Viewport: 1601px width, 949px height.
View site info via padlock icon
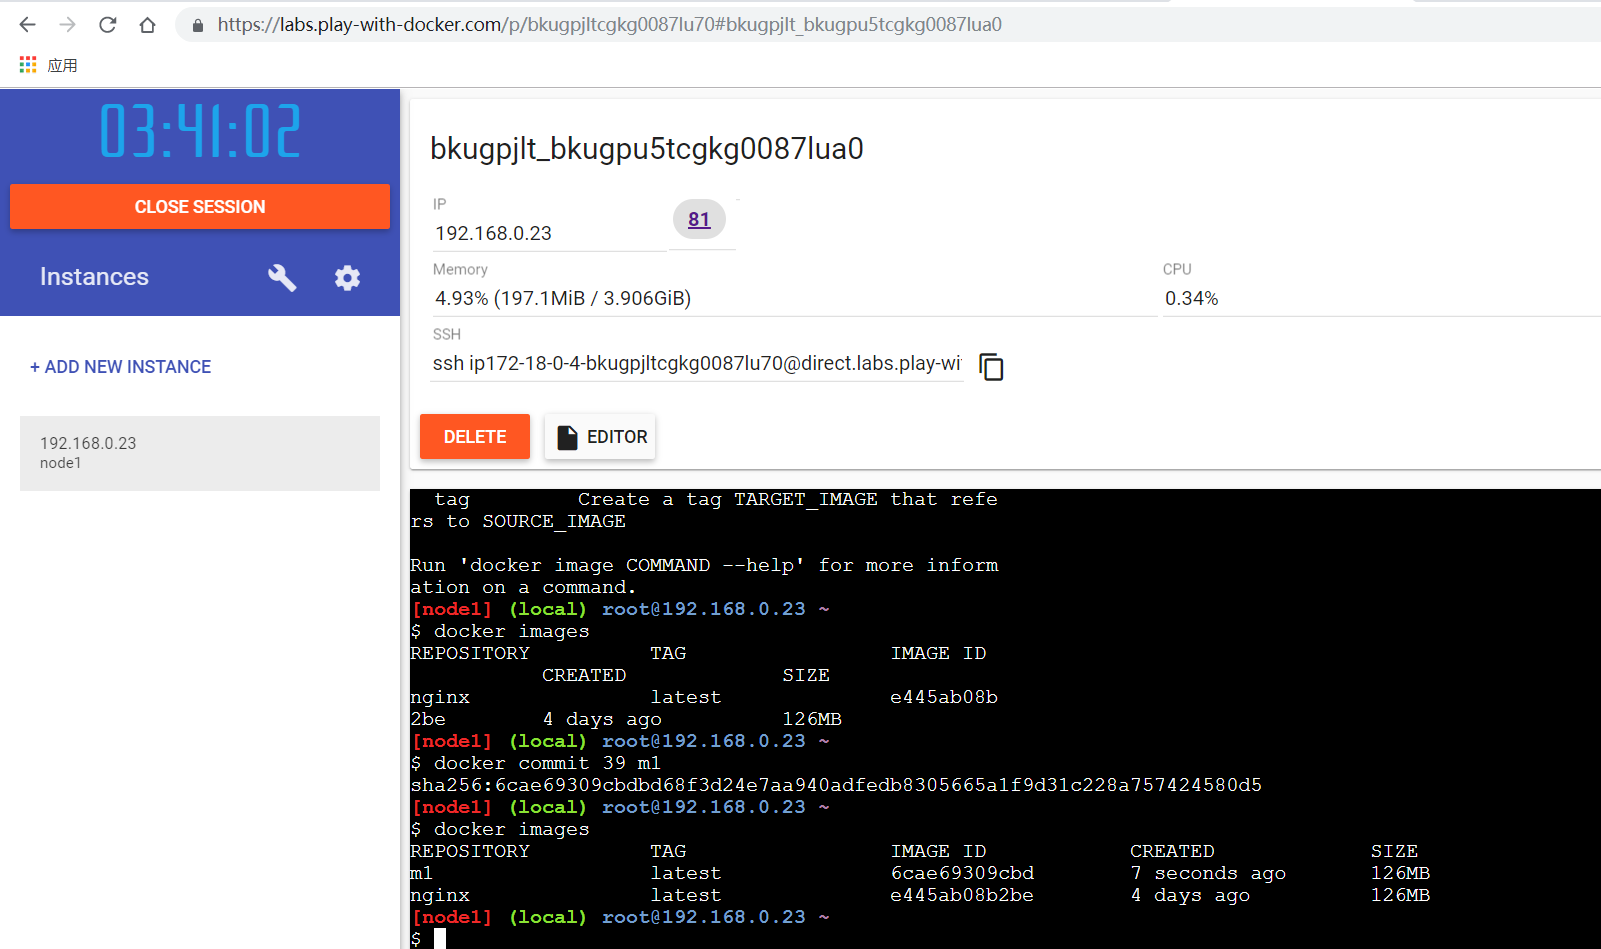[x=198, y=25]
